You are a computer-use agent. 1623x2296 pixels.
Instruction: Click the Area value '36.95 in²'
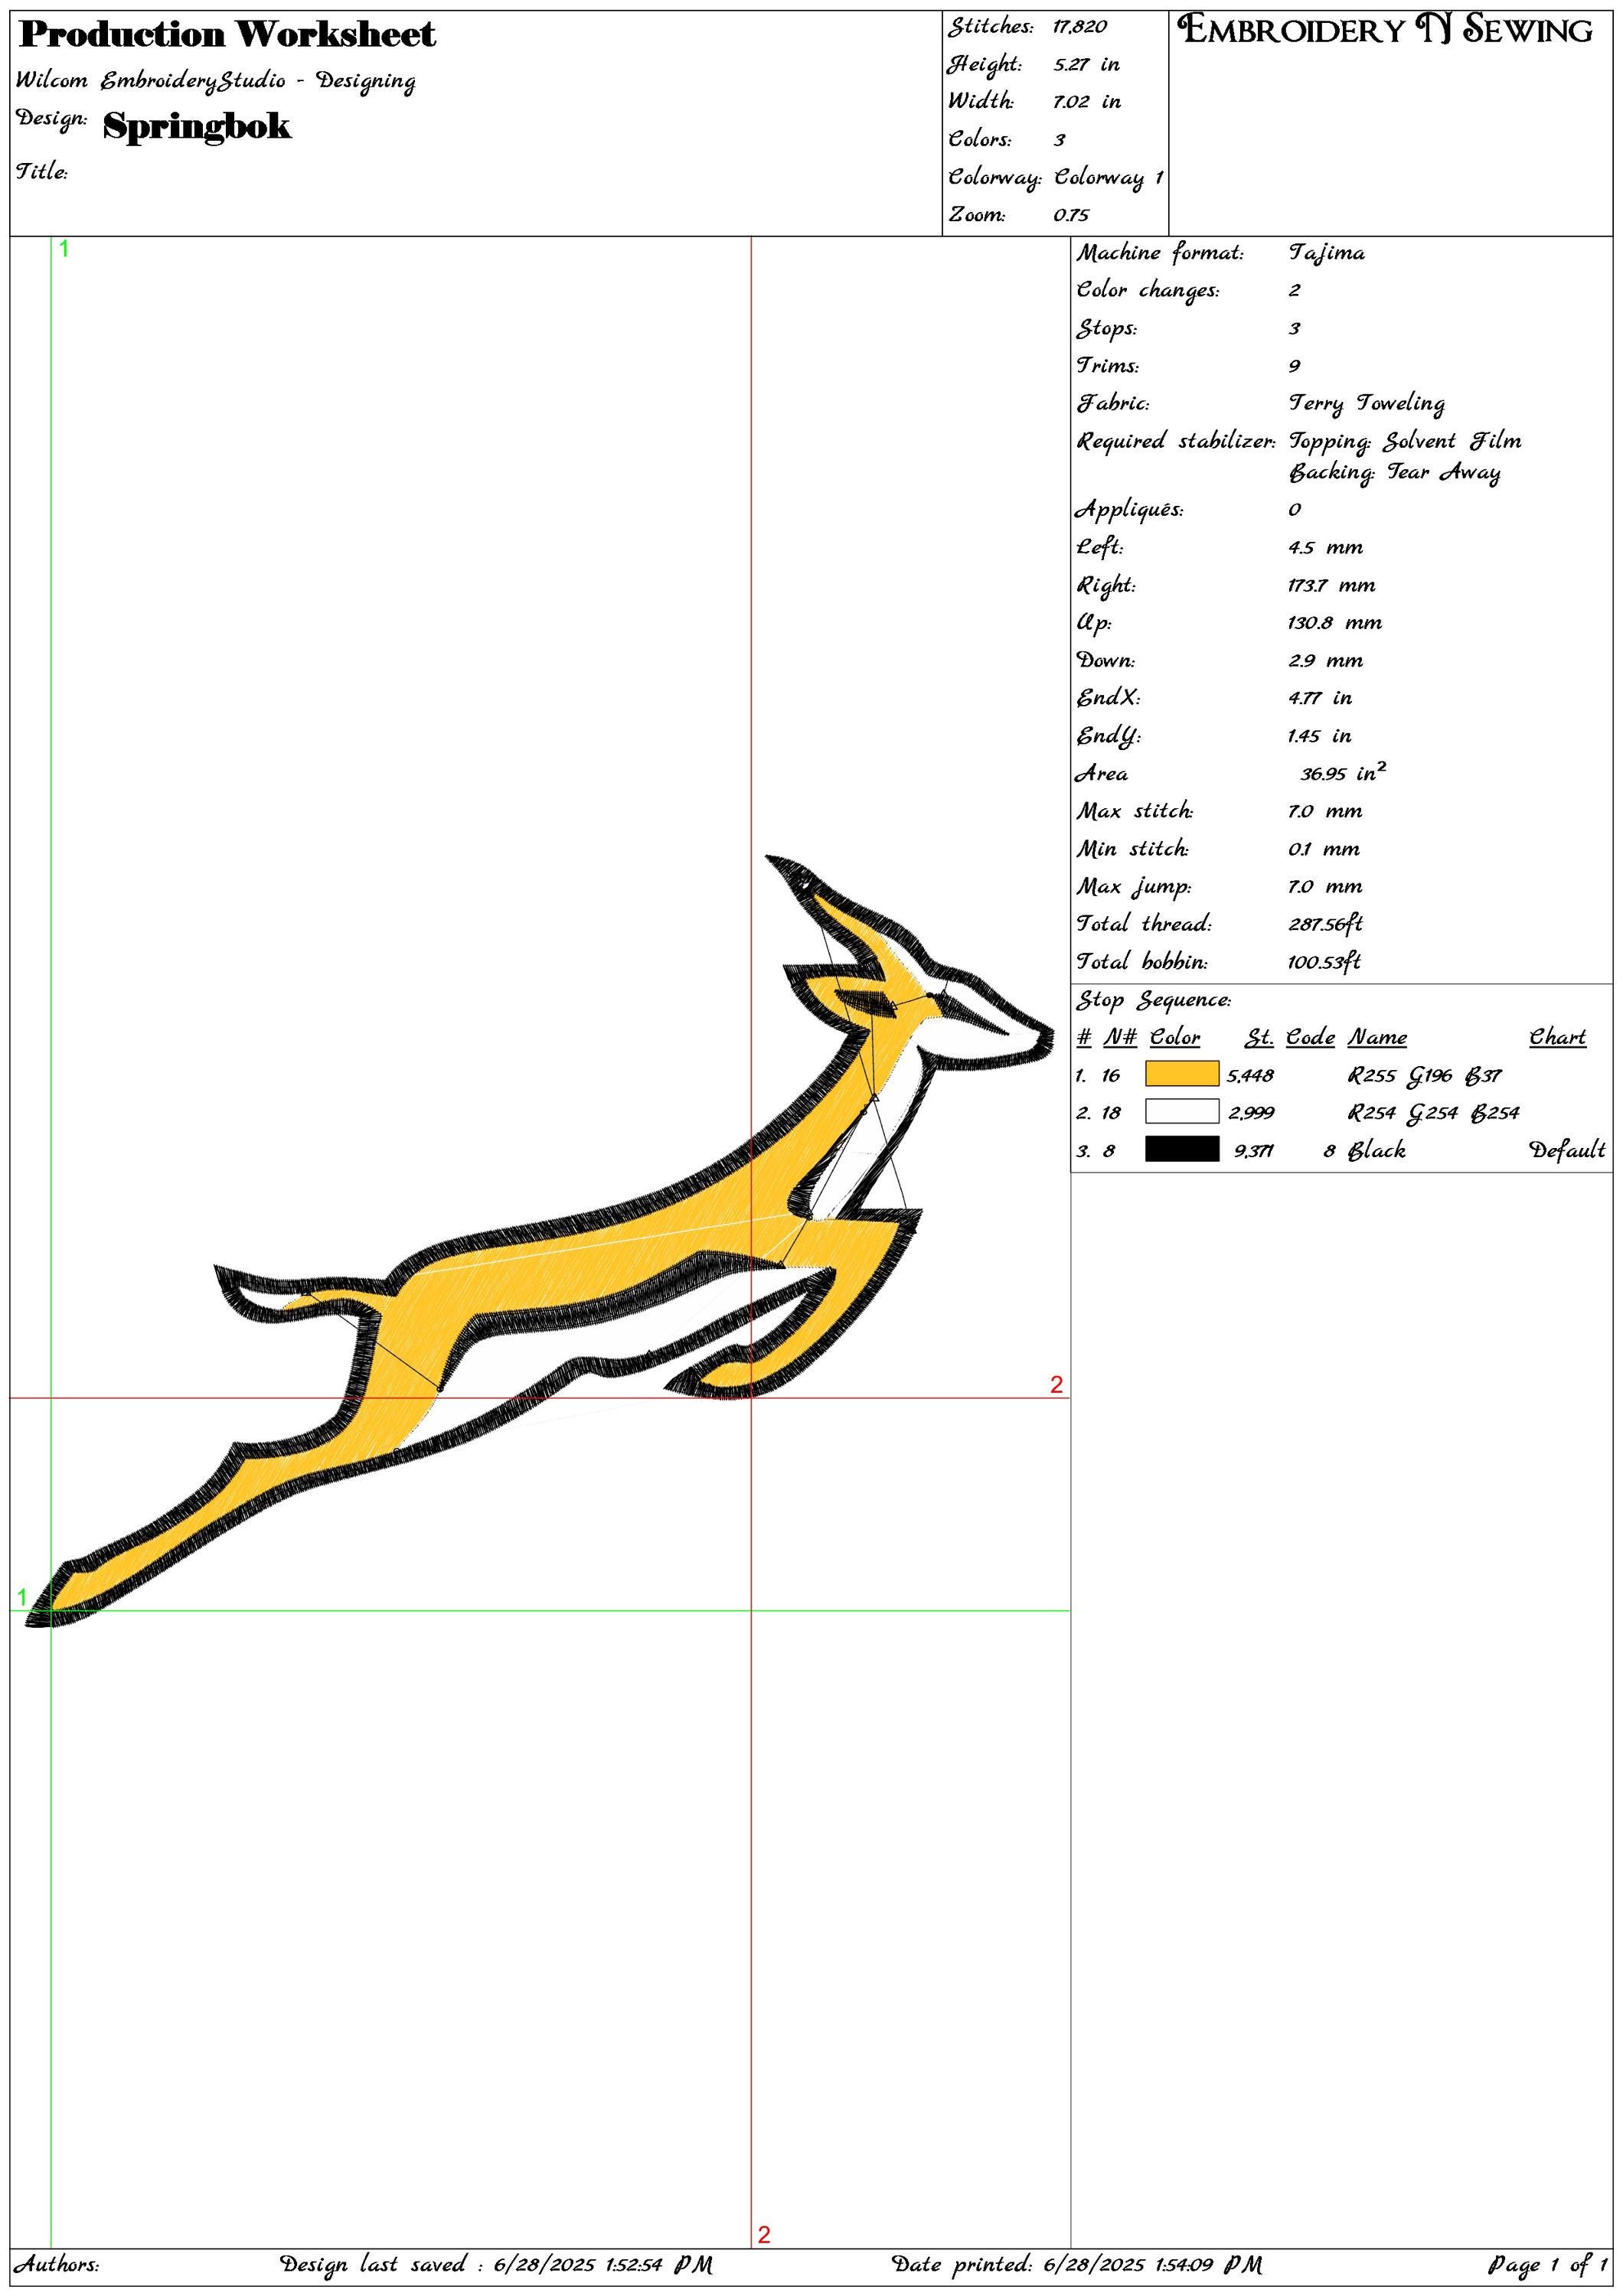tap(1343, 772)
